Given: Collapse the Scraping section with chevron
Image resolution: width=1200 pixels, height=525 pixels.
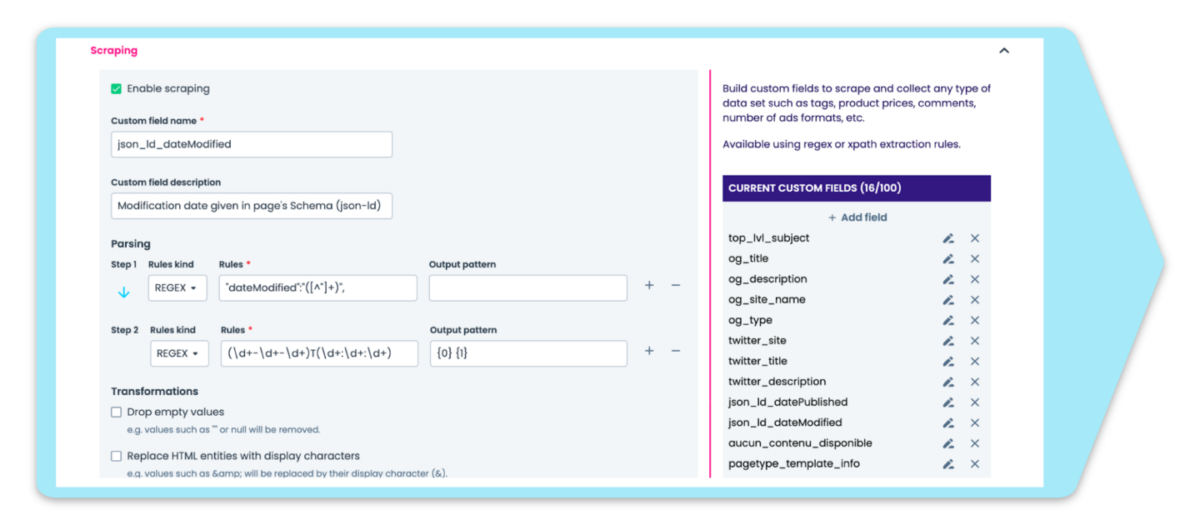Looking at the screenshot, I should (1004, 51).
